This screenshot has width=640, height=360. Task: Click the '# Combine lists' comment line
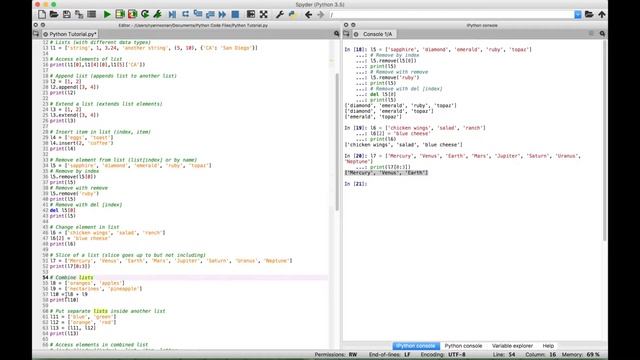pos(72,278)
